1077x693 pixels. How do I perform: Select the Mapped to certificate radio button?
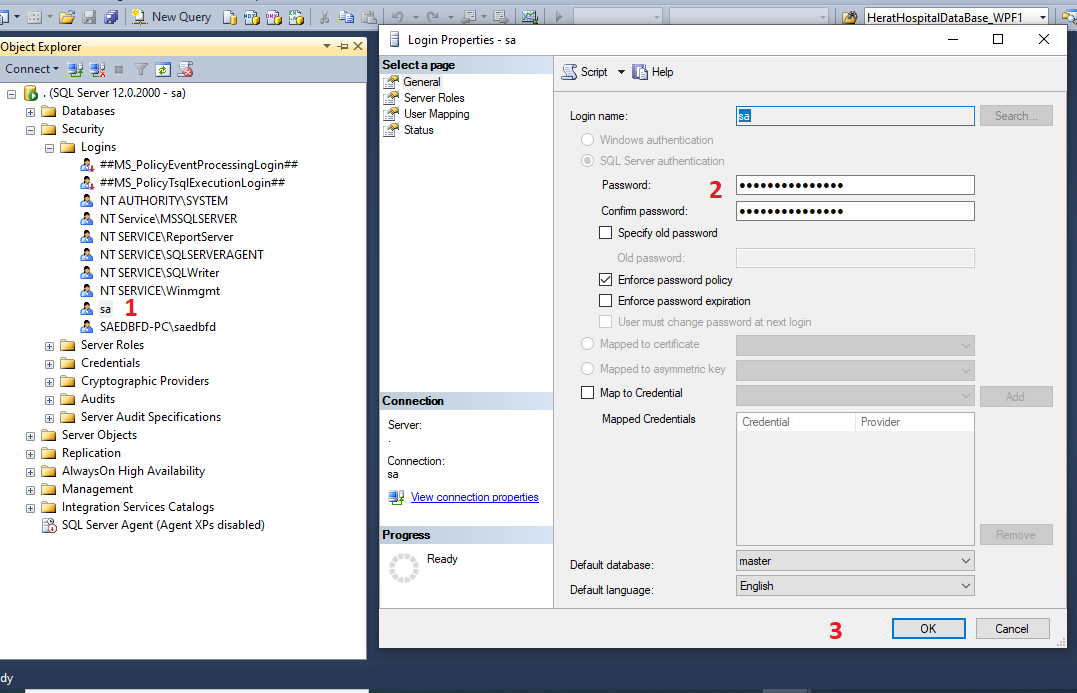[x=587, y=344]
